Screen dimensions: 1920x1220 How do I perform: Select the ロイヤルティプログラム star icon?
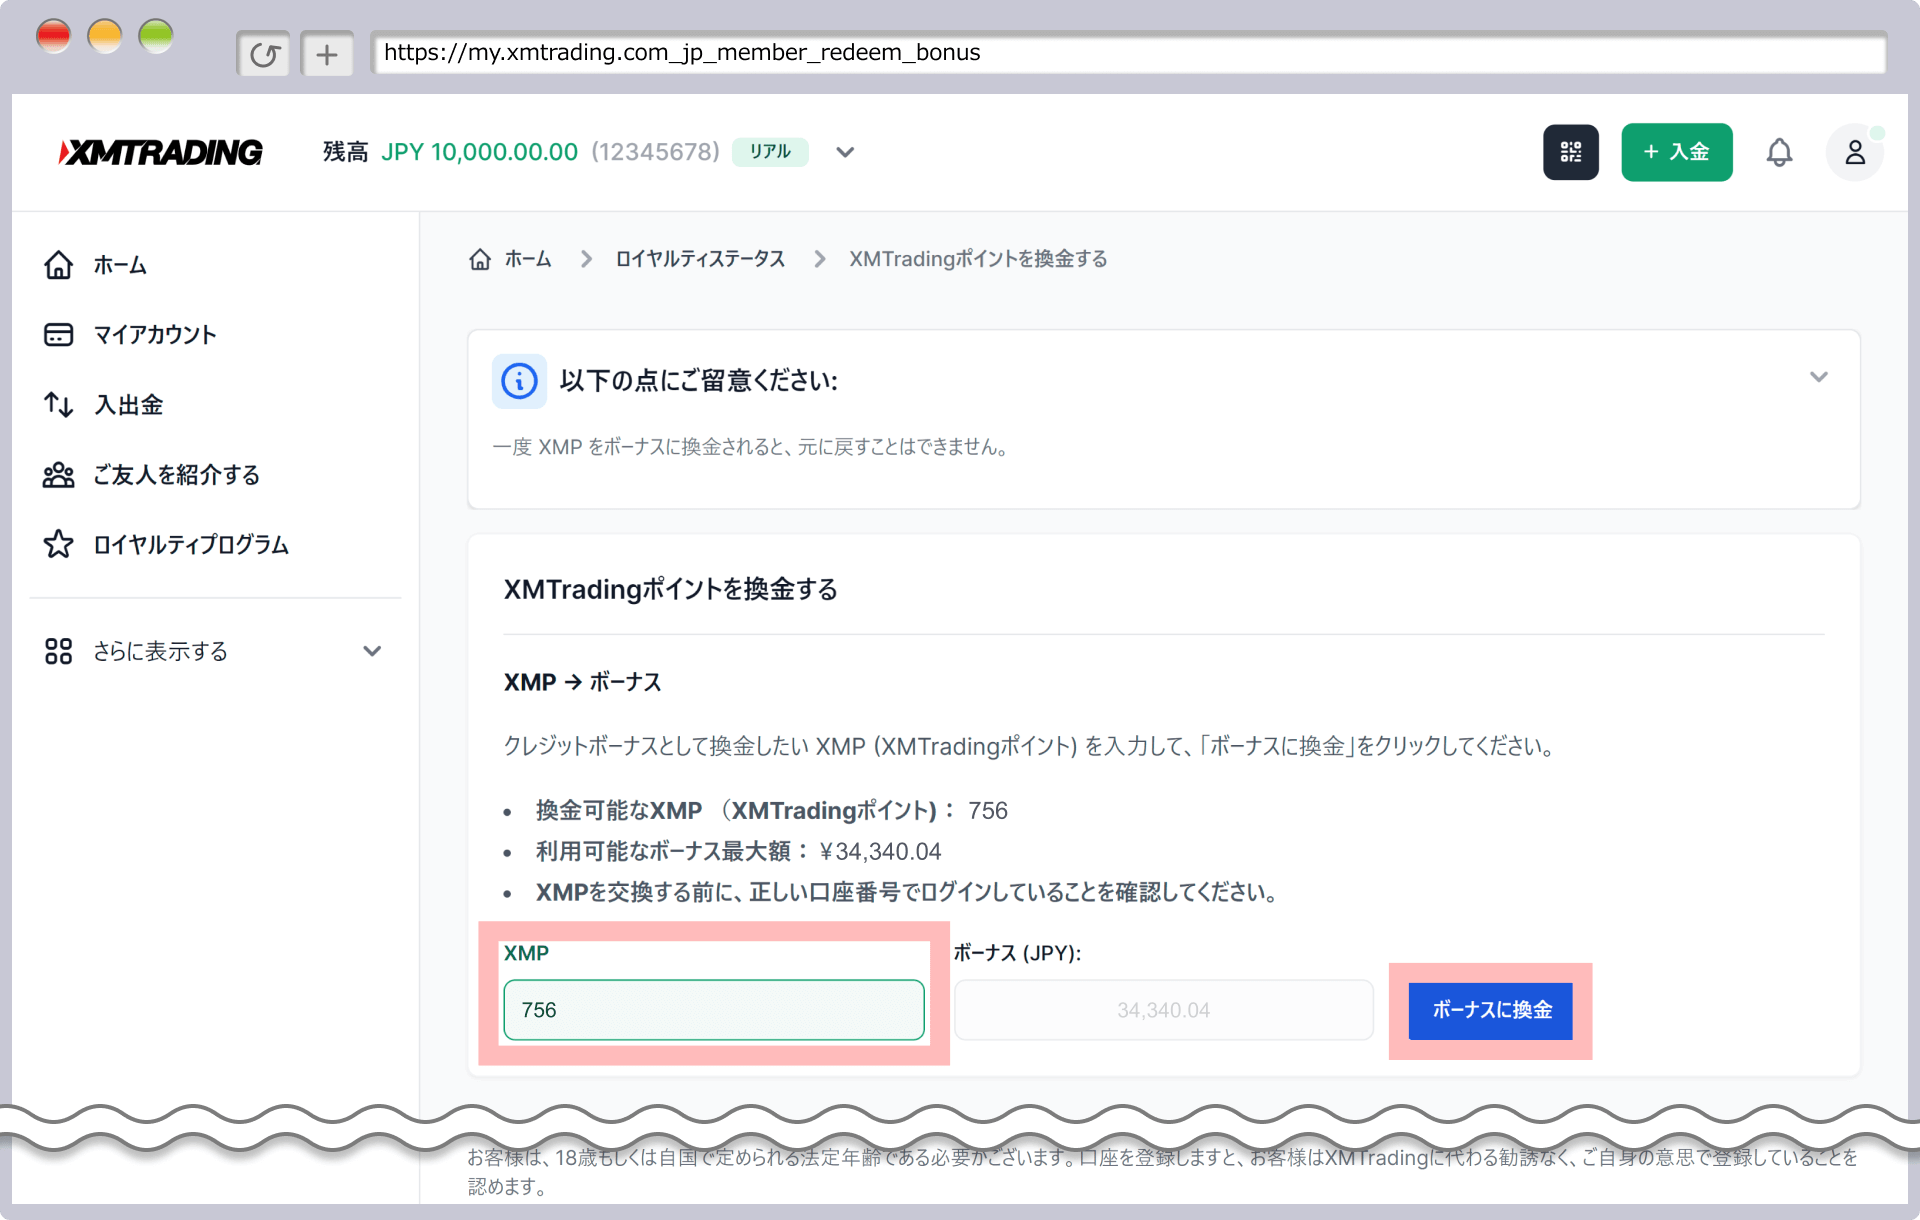pyautogui.click(x=58, y=545)
